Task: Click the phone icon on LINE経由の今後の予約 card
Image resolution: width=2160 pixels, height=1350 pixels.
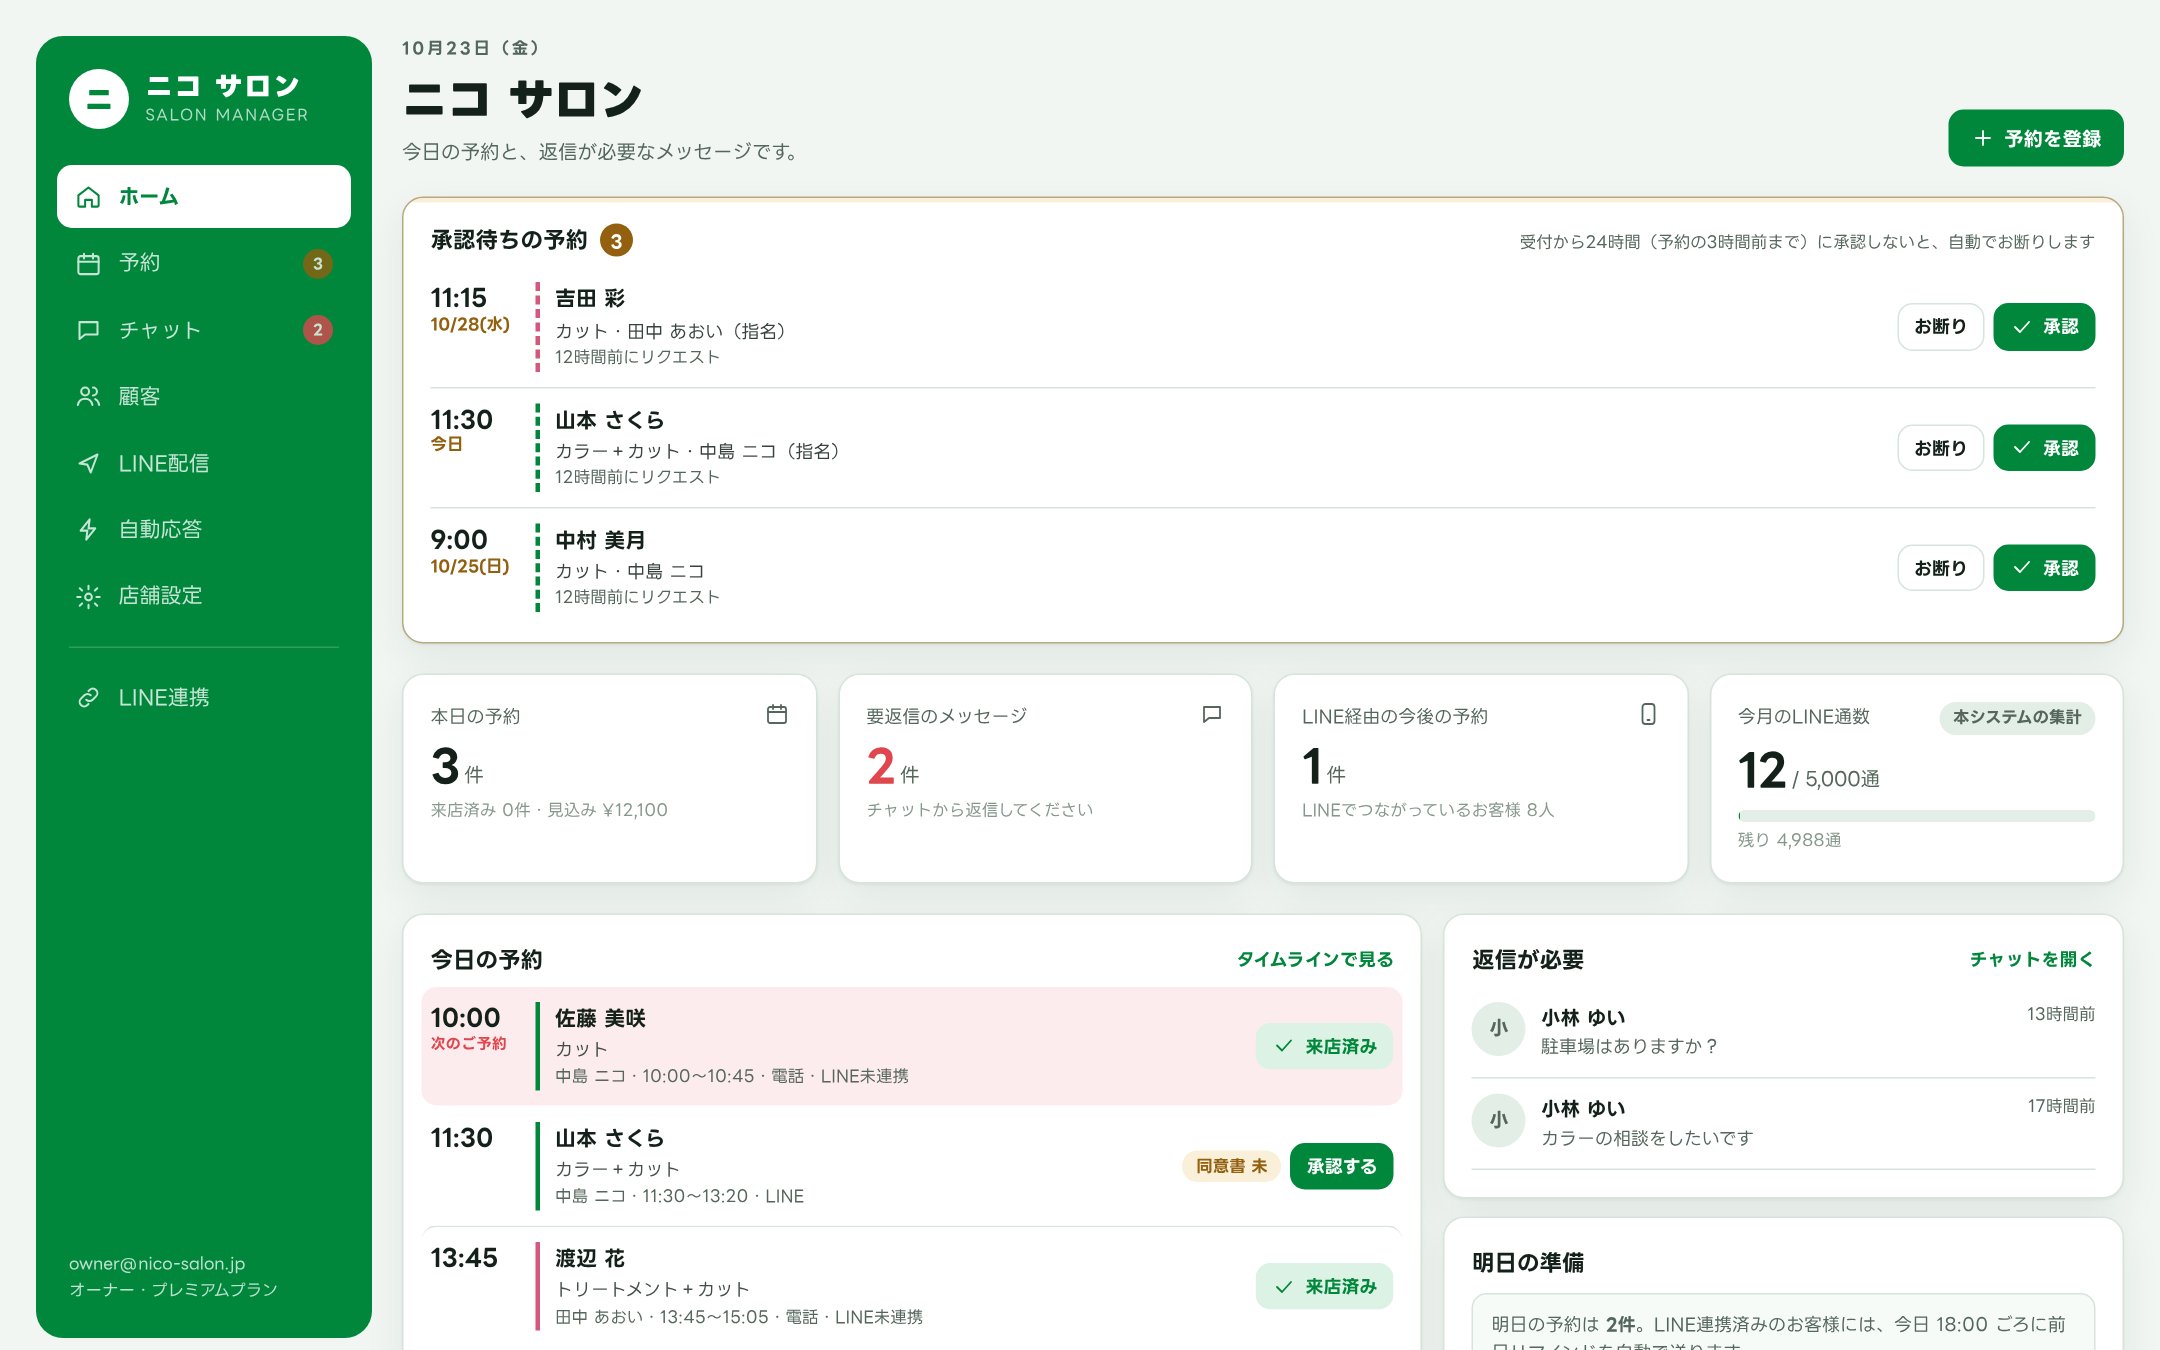Action: 1648,714
